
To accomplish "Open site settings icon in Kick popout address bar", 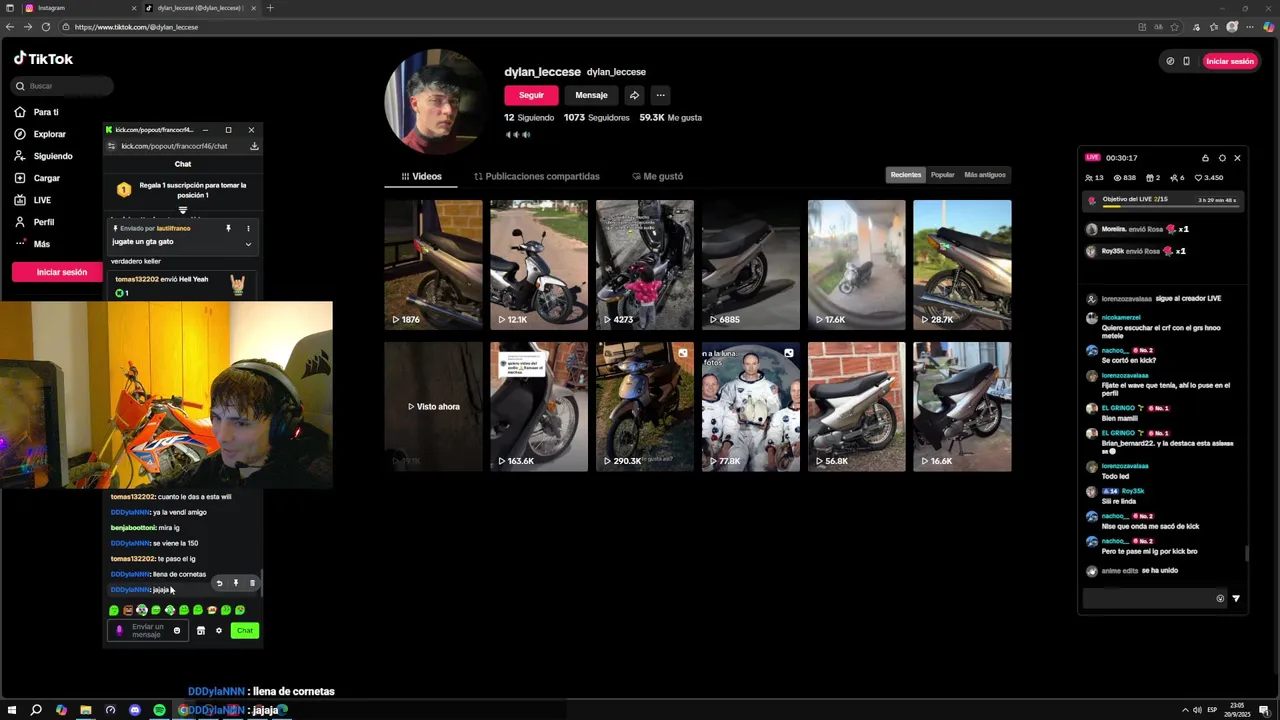I will [x=111, y=146].
